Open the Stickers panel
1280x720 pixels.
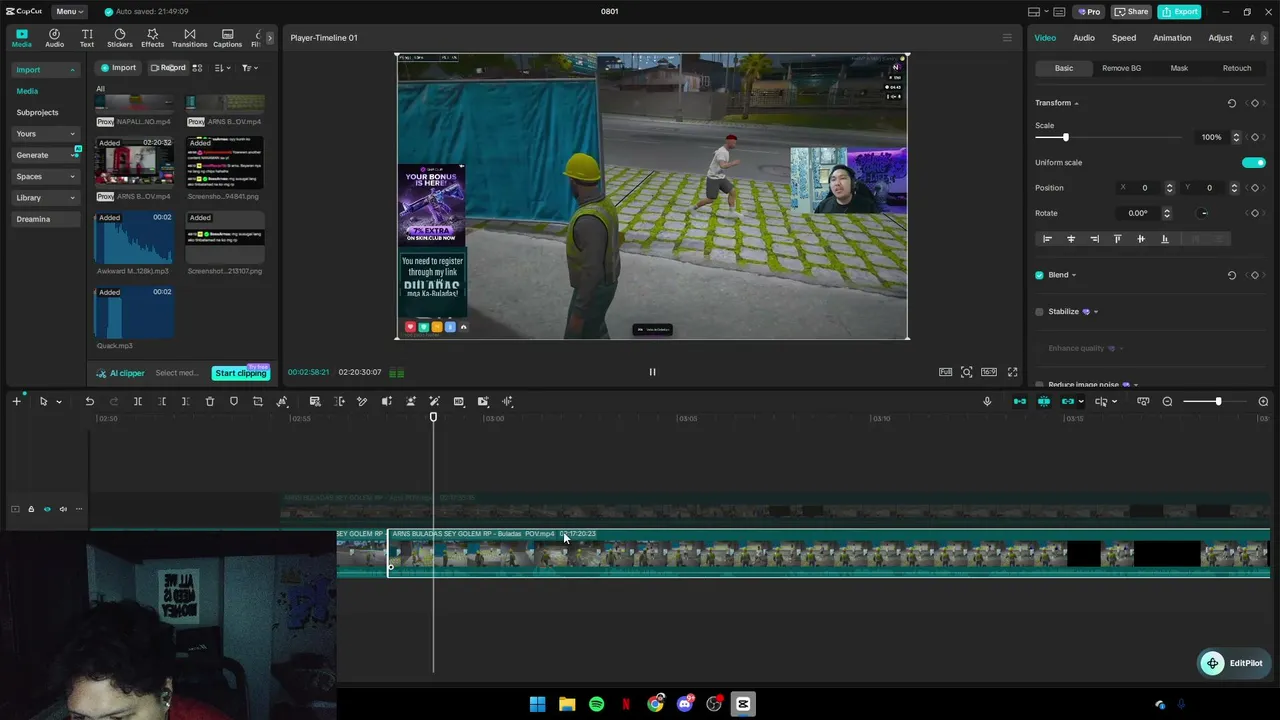[120, 38]
